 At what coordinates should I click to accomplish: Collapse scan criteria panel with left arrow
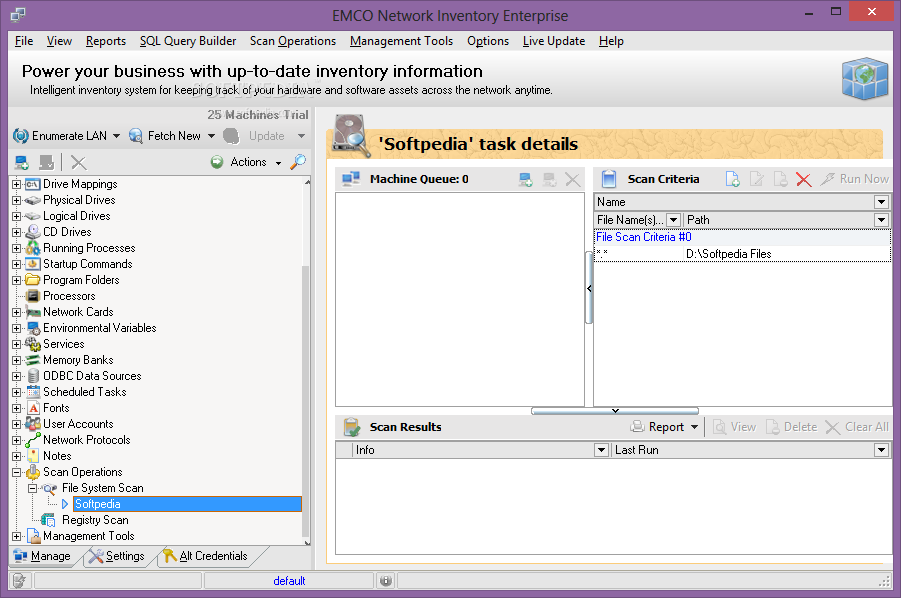589,288
